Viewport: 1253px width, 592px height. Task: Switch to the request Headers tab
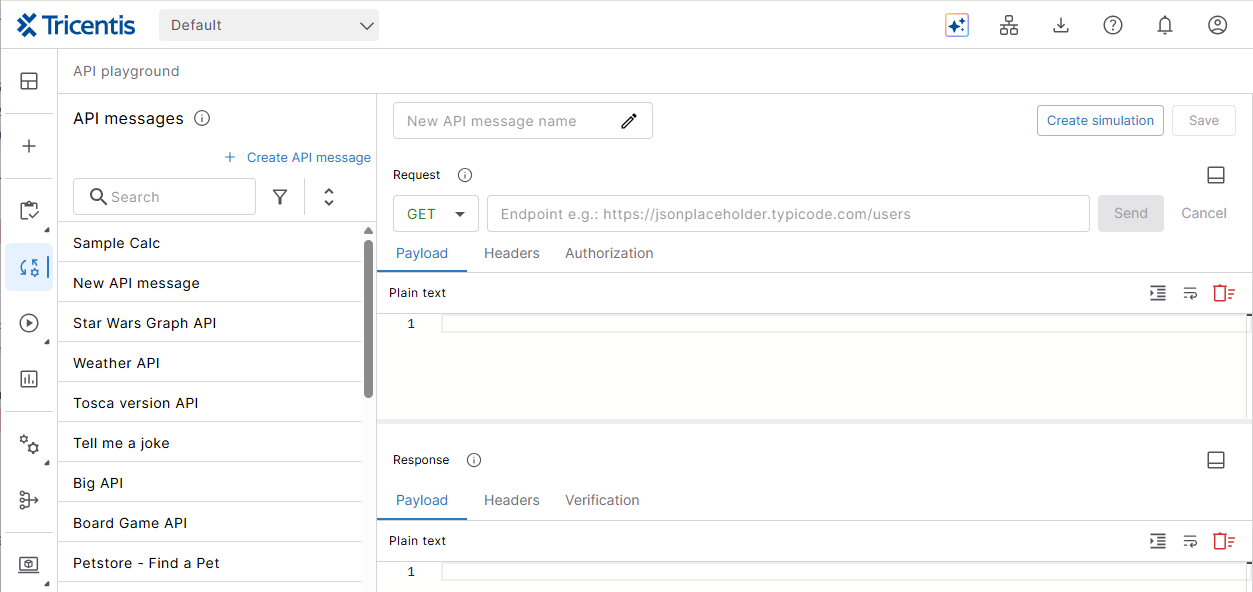(511, 253)
